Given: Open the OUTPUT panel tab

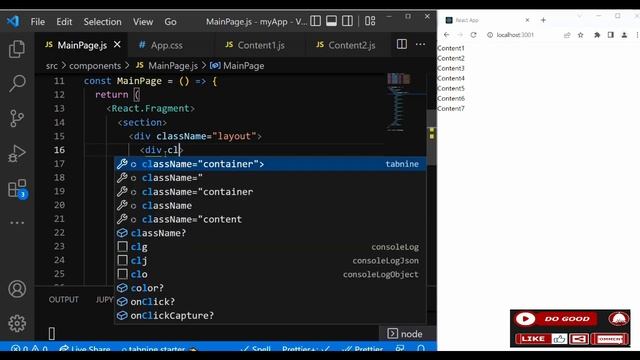Looking at the screenshot, I should click(64, 300).
